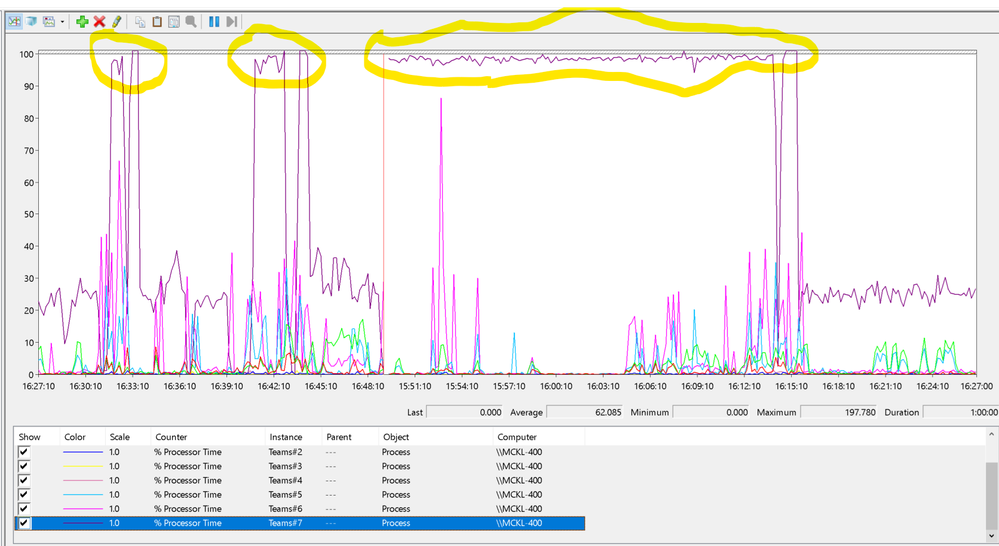Click the Teams#5 light blue color line
The width and height of the screenshot is (999, 546).
click(83, 494)
